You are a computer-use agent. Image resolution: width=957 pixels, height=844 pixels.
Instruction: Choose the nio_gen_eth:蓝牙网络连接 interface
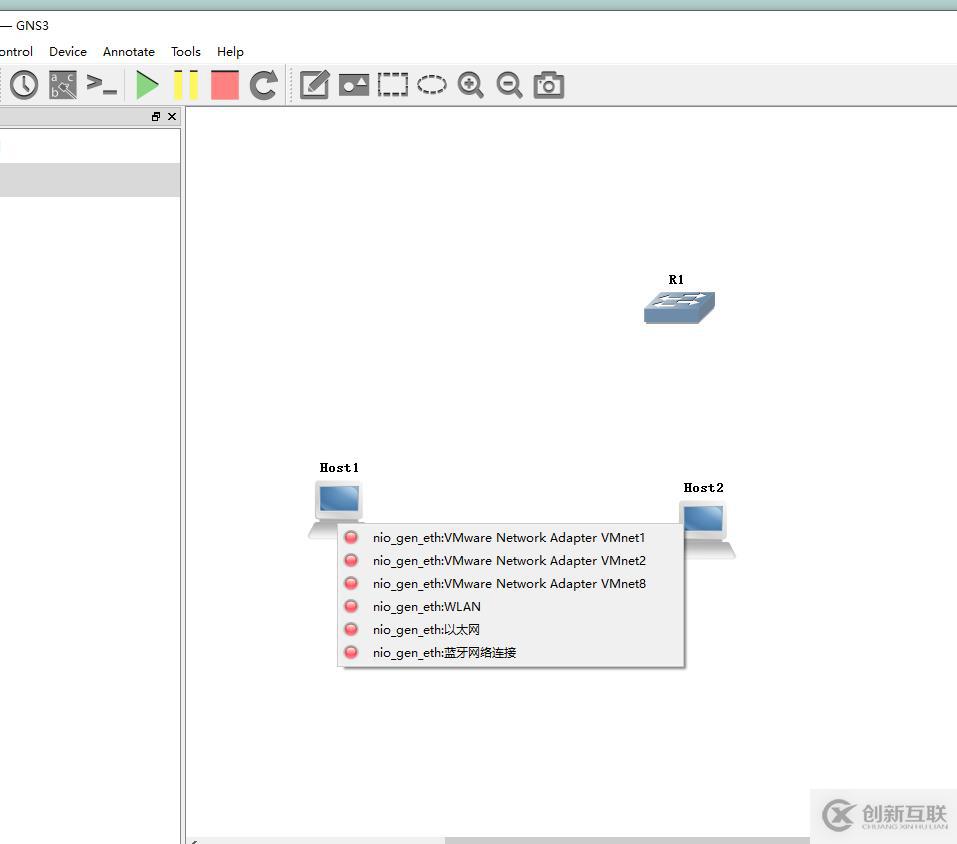point(510,653)
